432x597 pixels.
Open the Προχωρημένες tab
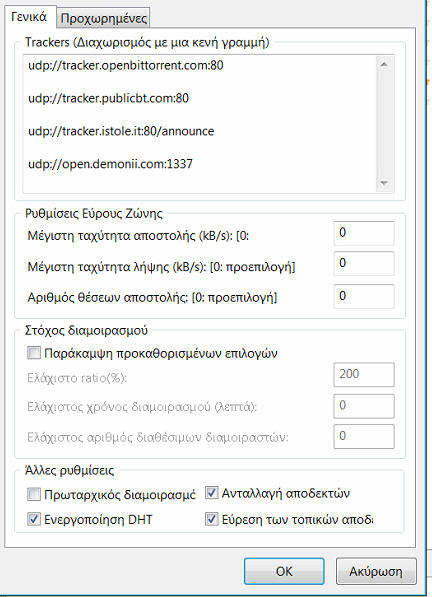[x=104, y=19]
